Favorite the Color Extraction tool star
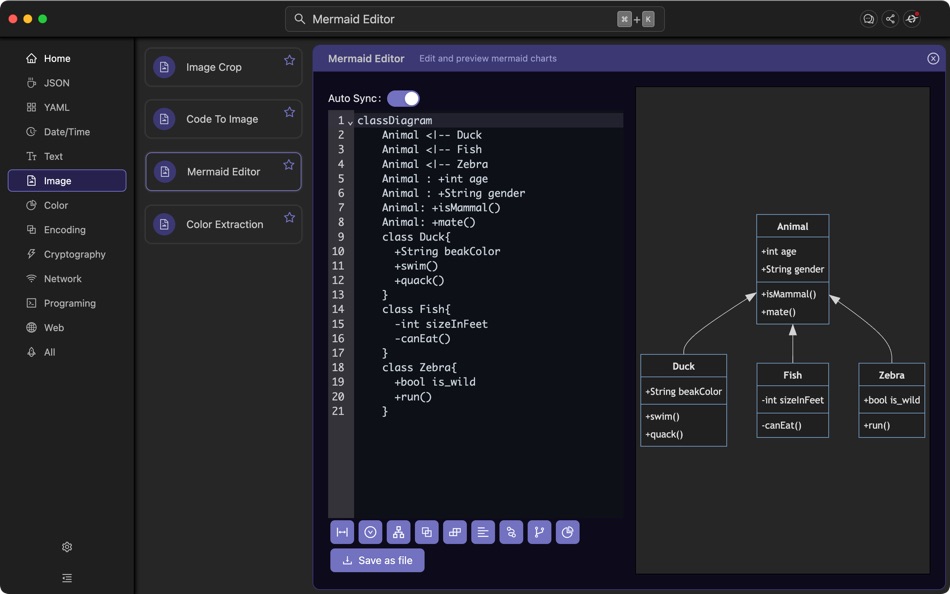Image resolution: width=950 pixels, height=594 pixels. (x=290, y=217)
